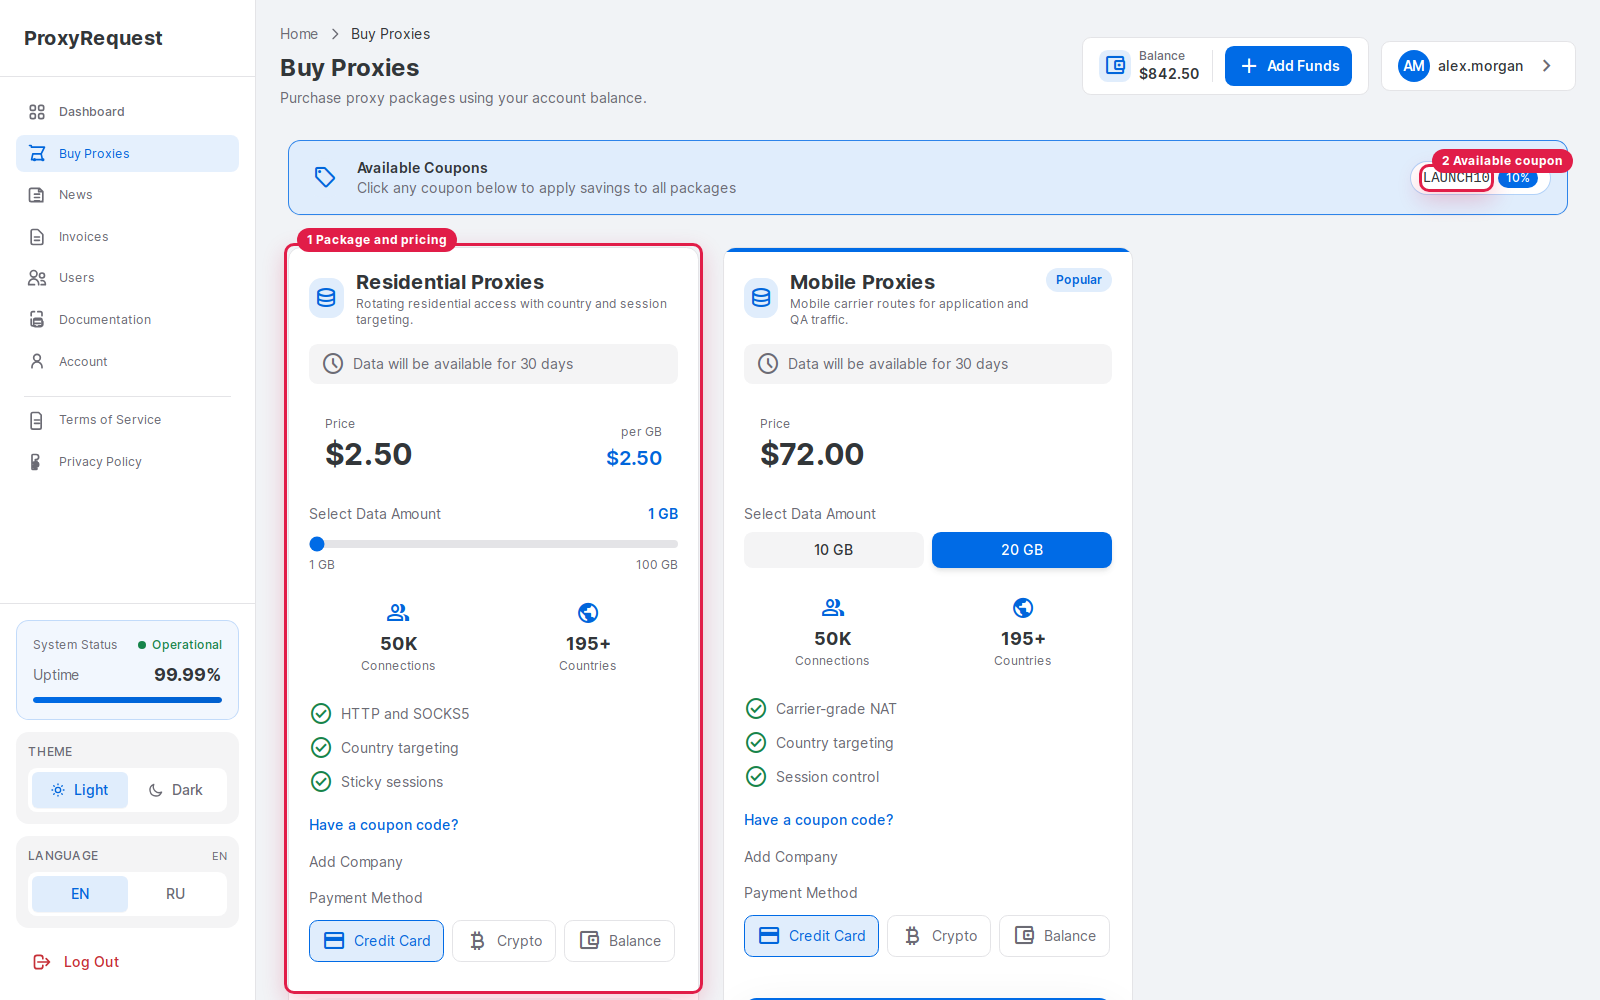Click the 10% coupon badge
The height and width of the screenshot is (1000, 1600).
tap(1518, 178)
